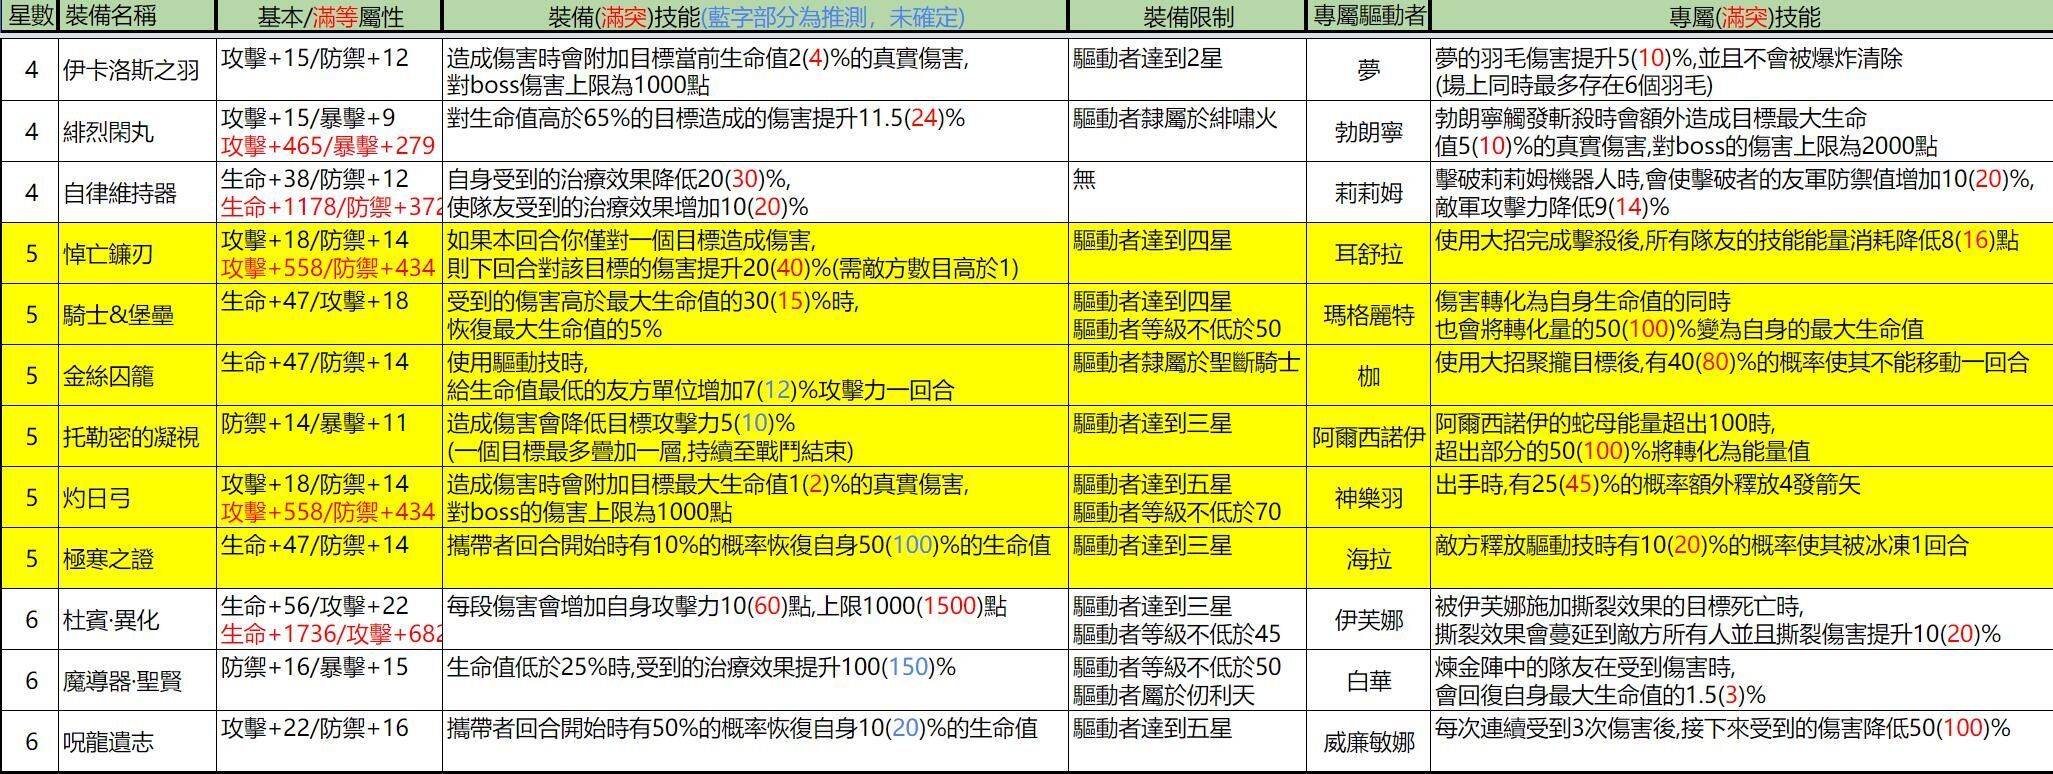Image resolution: width=2053 pixels, height=774 pixels.
Task: Select driver name 海拉
Action: coord(1368,558)
